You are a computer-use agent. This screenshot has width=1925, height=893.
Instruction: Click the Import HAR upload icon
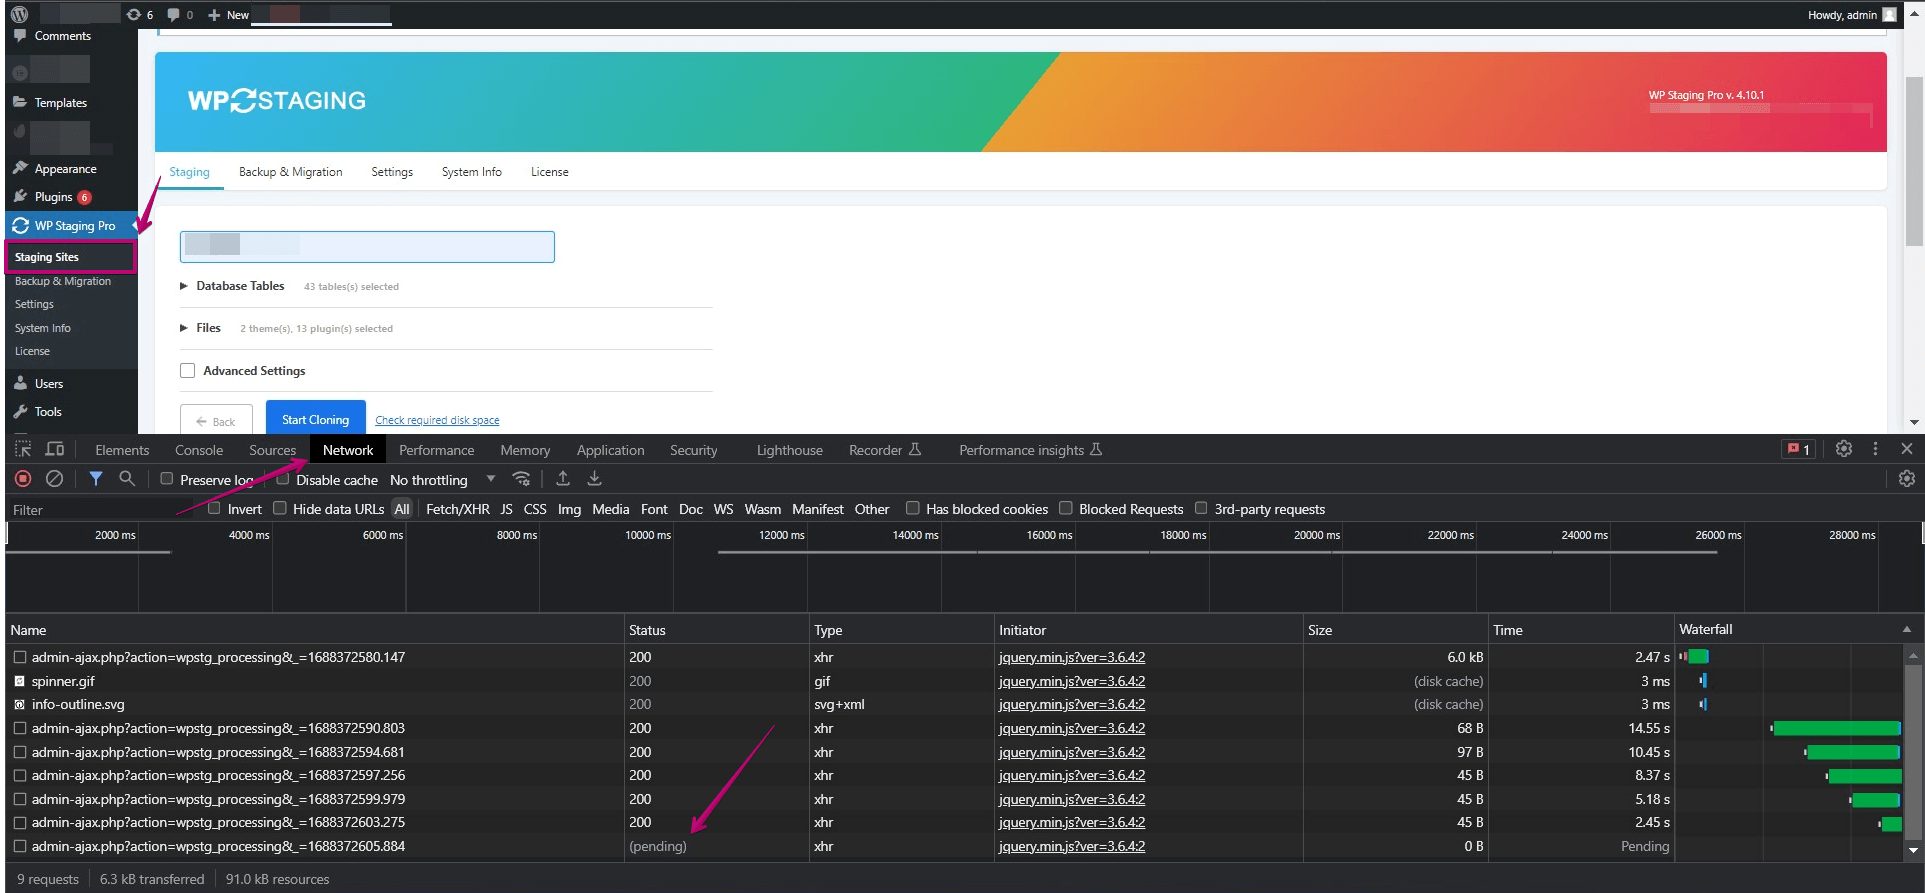pos(563,479)
